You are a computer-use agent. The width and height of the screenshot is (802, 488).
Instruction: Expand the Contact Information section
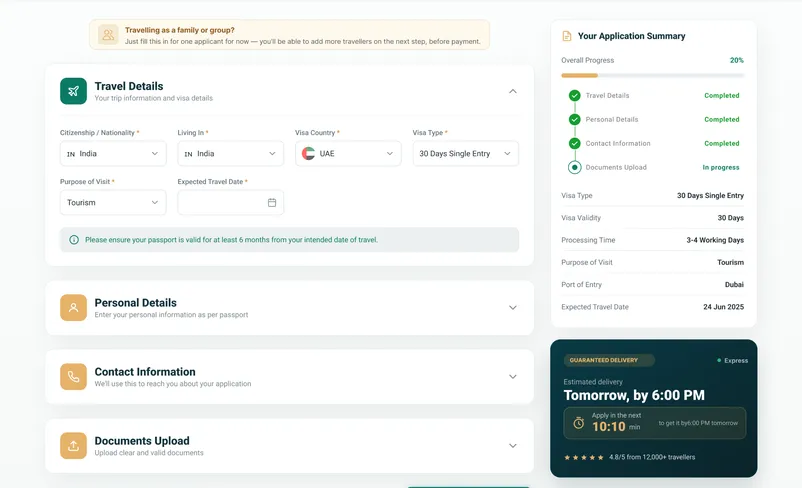tap(513, 377)
